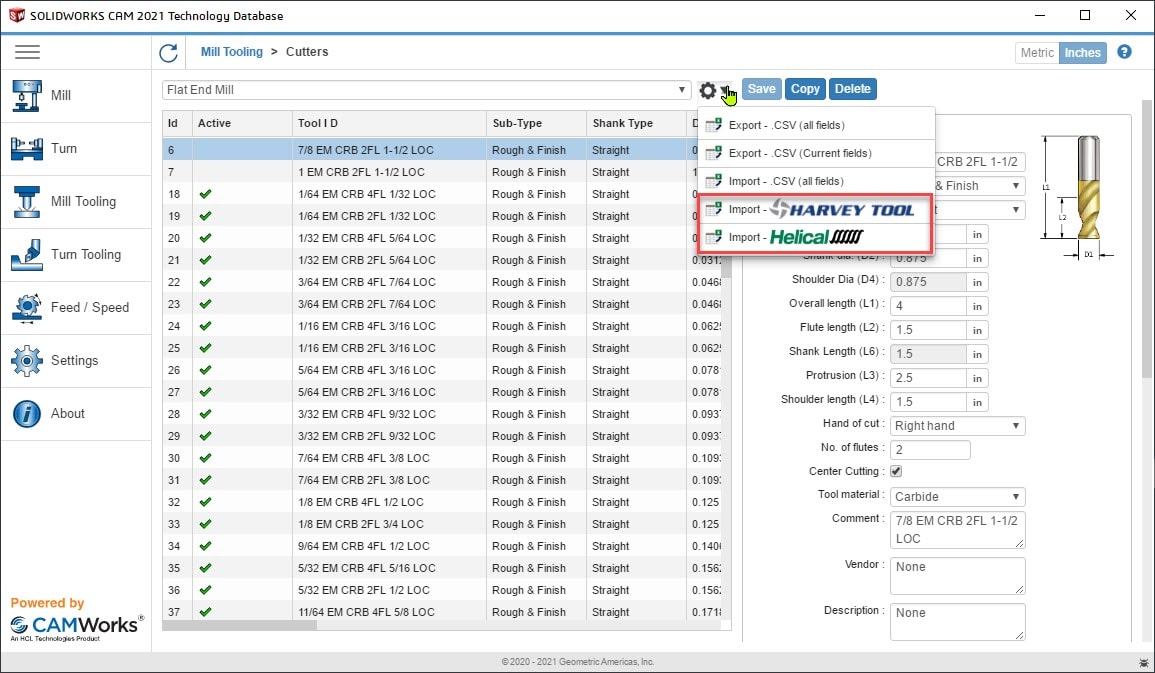Viewport: 1155px width, 673px height.
Task: Sort by the Sub-Type column header
Action: (536, 124)
